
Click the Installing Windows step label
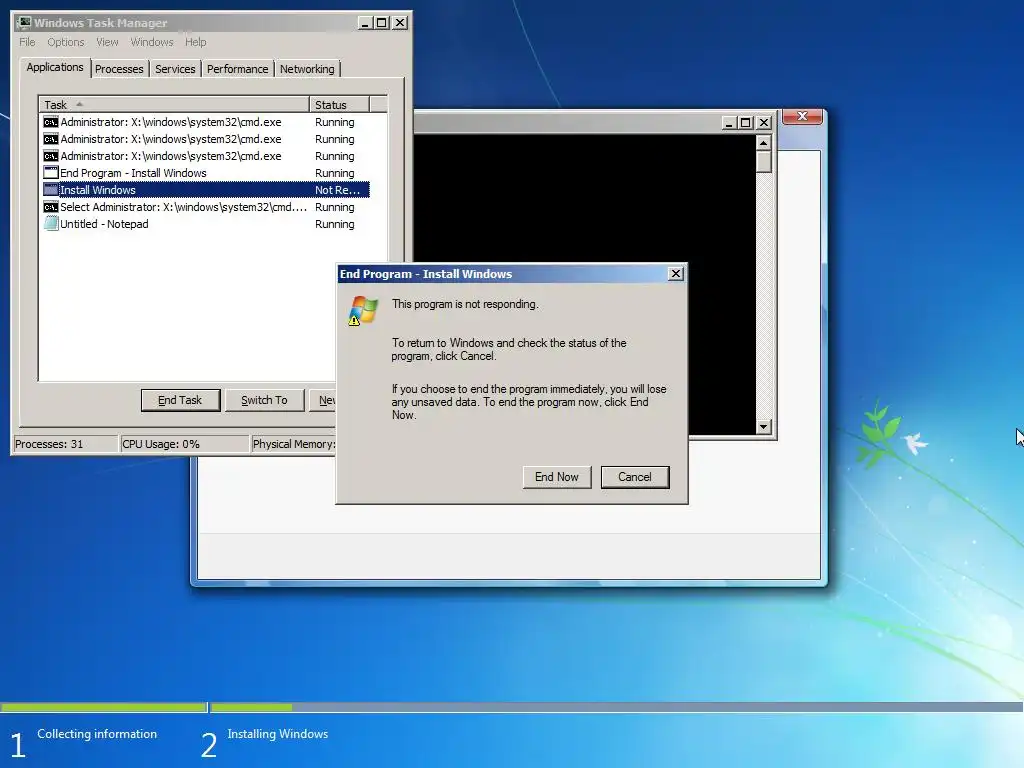278,734
